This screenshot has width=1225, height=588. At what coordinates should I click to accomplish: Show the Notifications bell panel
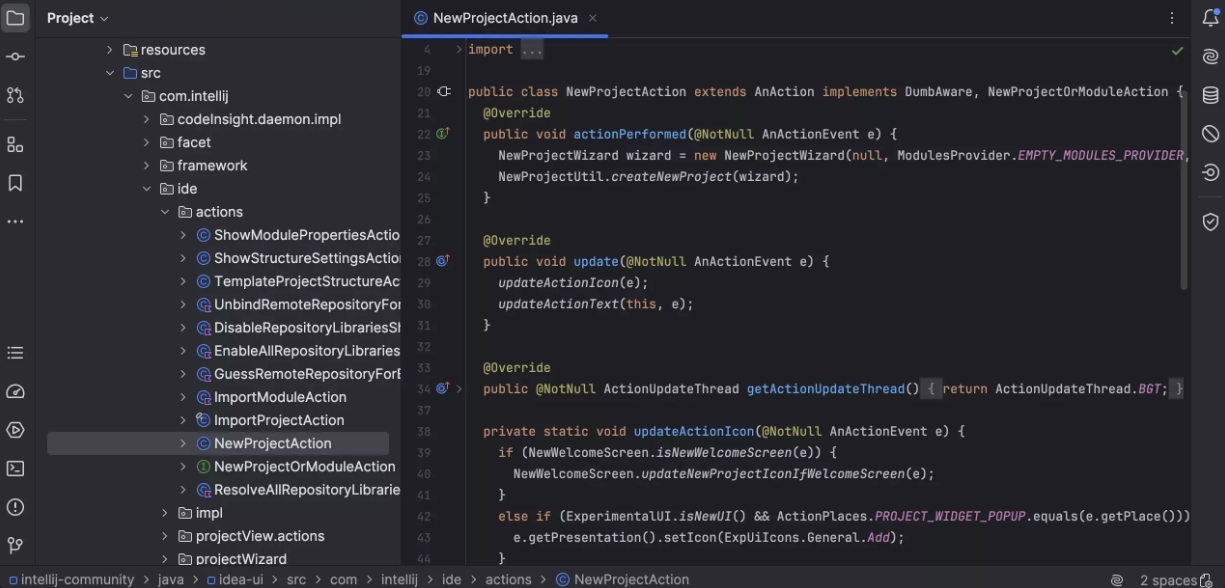(x=1210, y=18)
